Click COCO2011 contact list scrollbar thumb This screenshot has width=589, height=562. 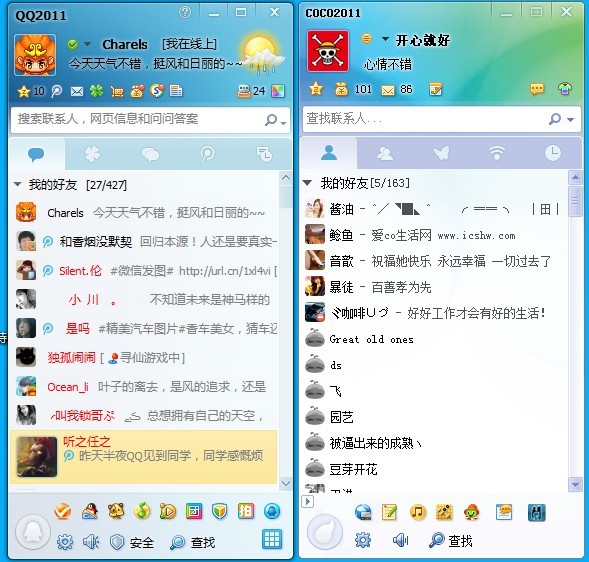click(x=575, y=201)
